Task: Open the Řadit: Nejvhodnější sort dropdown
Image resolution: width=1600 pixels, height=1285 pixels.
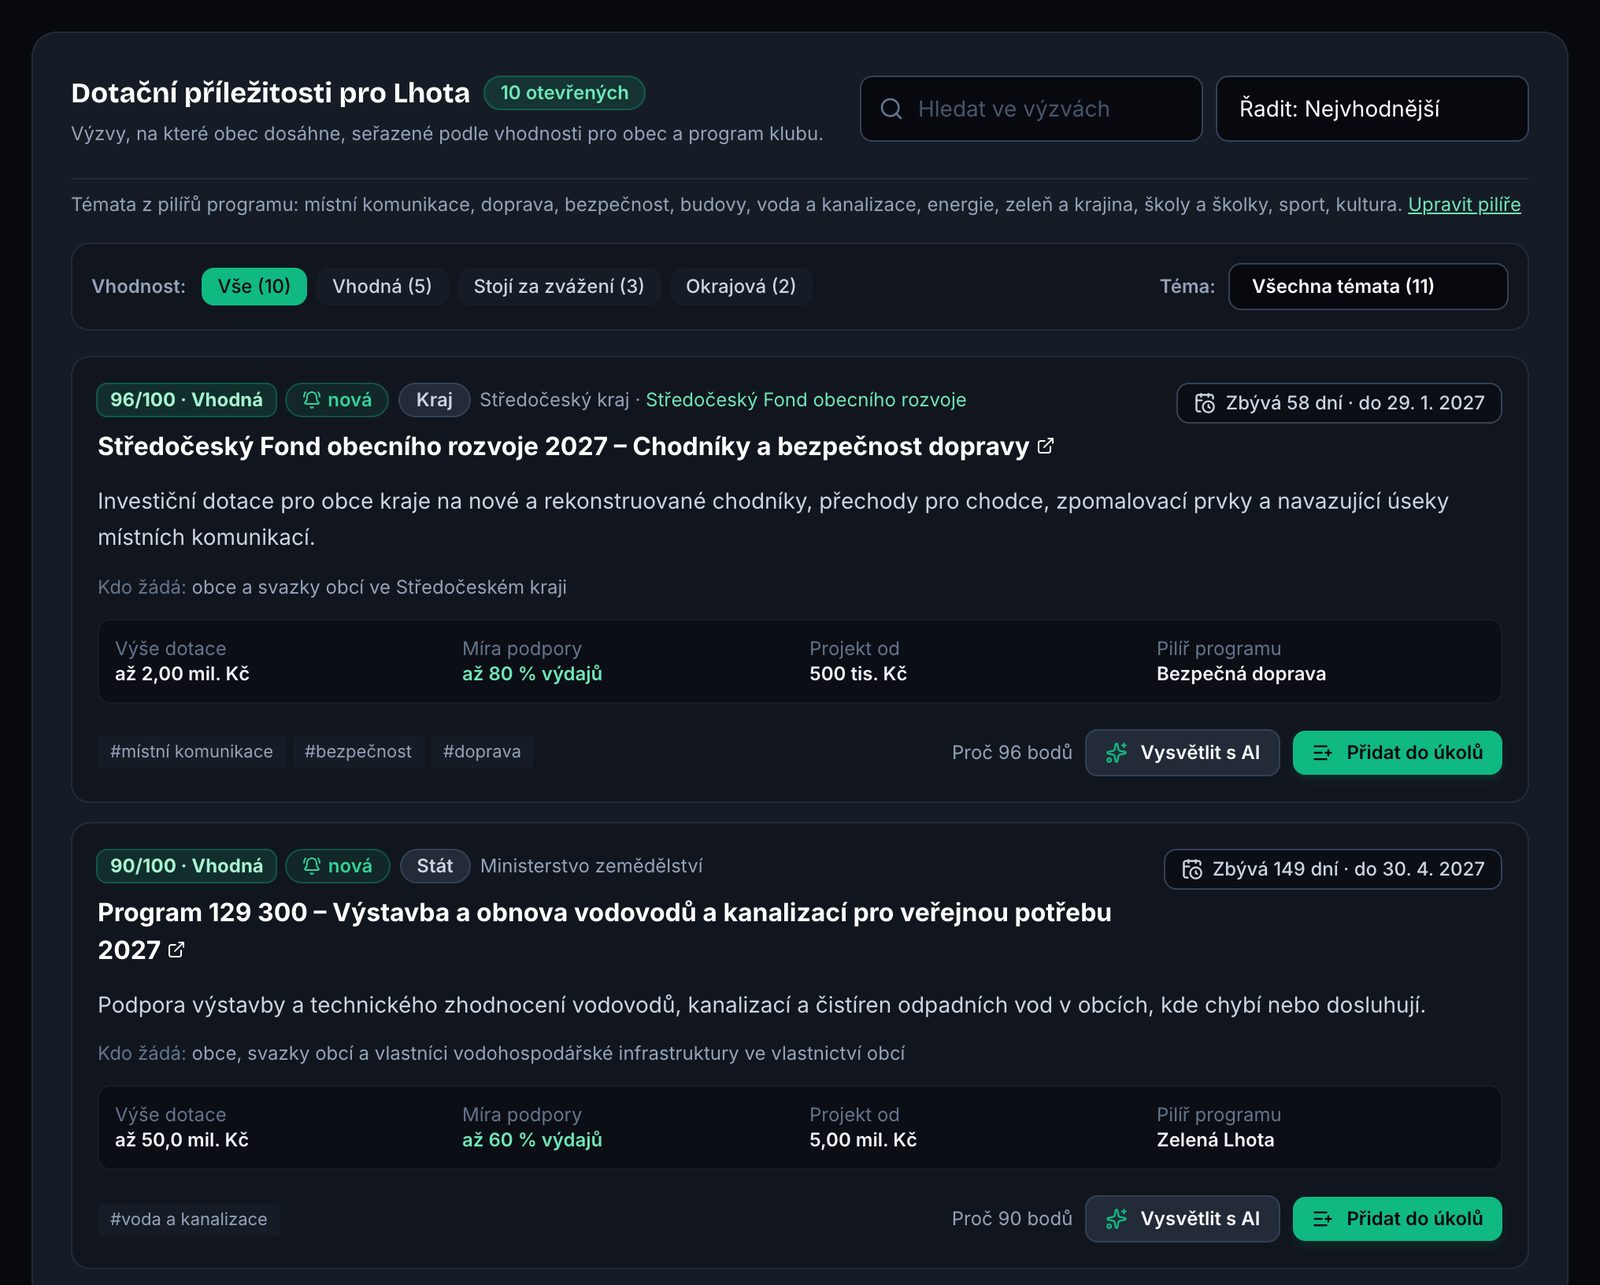Action: tap(1372, 109)
